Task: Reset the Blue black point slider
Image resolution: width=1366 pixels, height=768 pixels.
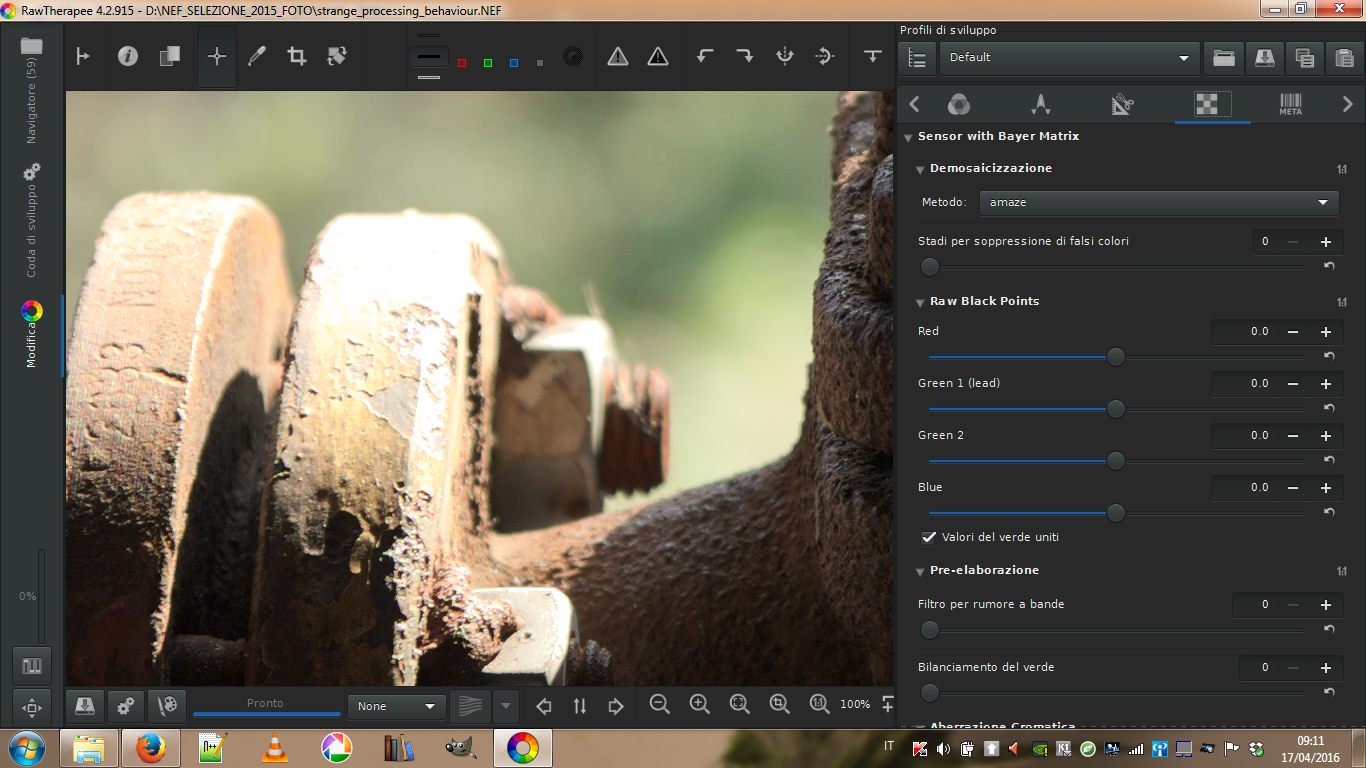Action: click(x=1329, y=512)
